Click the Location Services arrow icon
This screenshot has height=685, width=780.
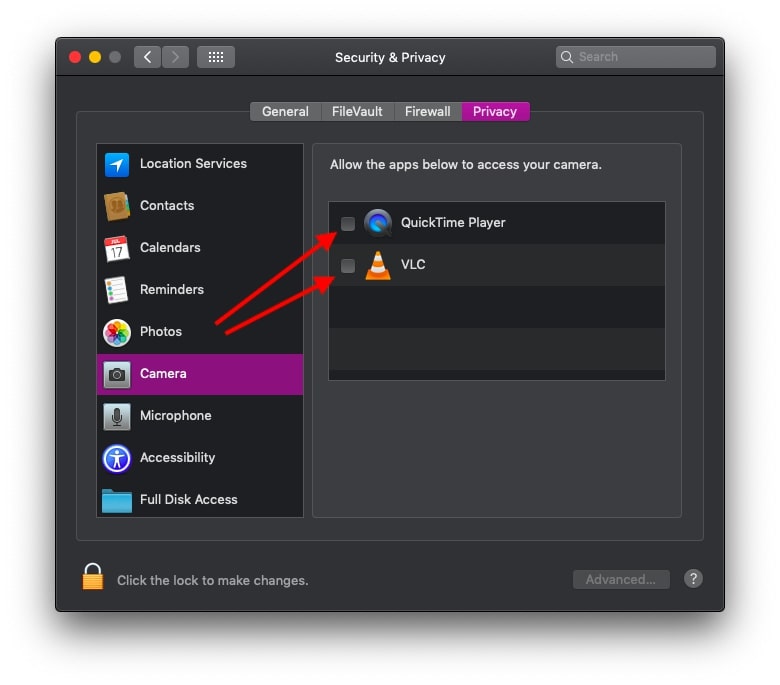(117, 165)
